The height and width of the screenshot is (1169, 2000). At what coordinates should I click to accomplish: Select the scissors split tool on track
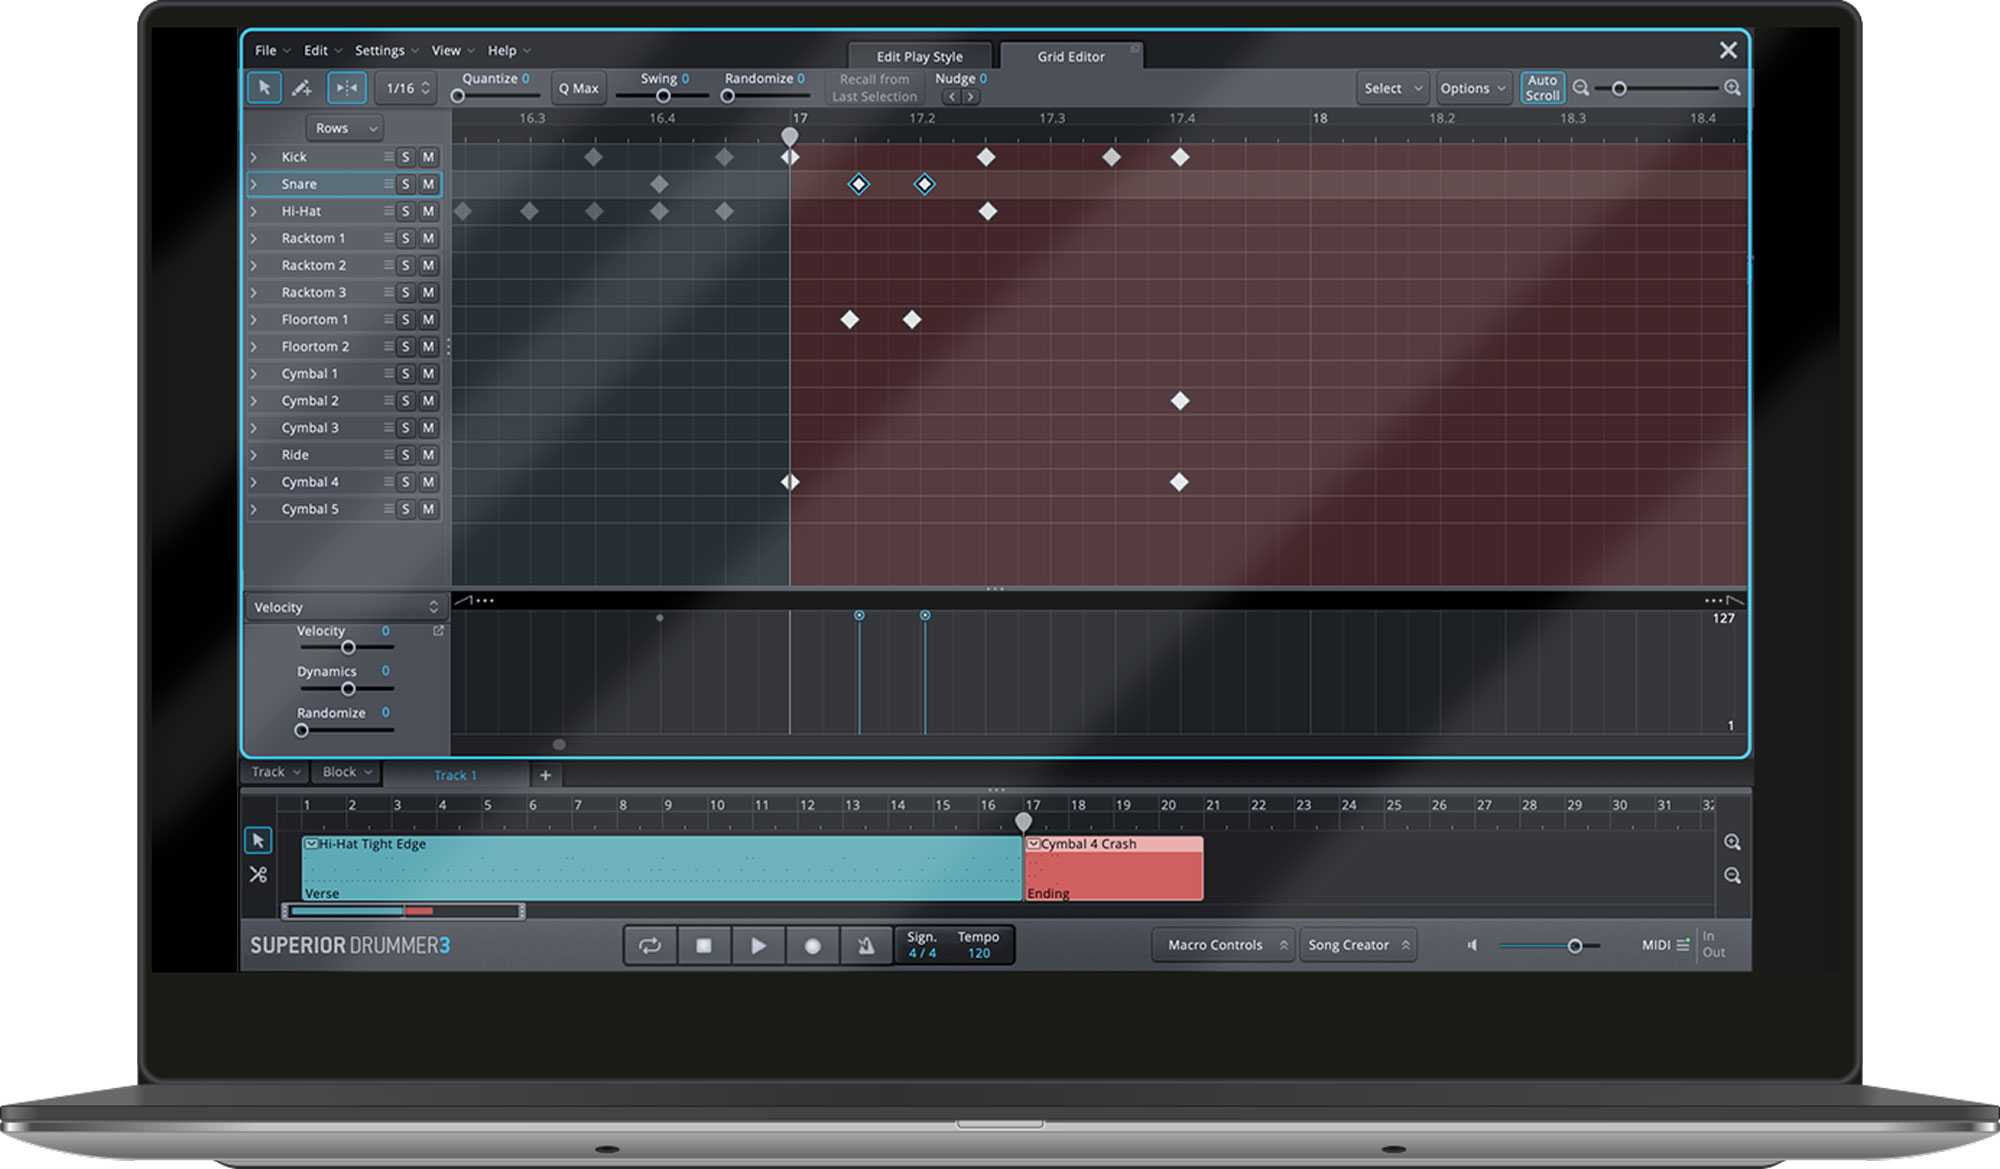tap(258, 874)
